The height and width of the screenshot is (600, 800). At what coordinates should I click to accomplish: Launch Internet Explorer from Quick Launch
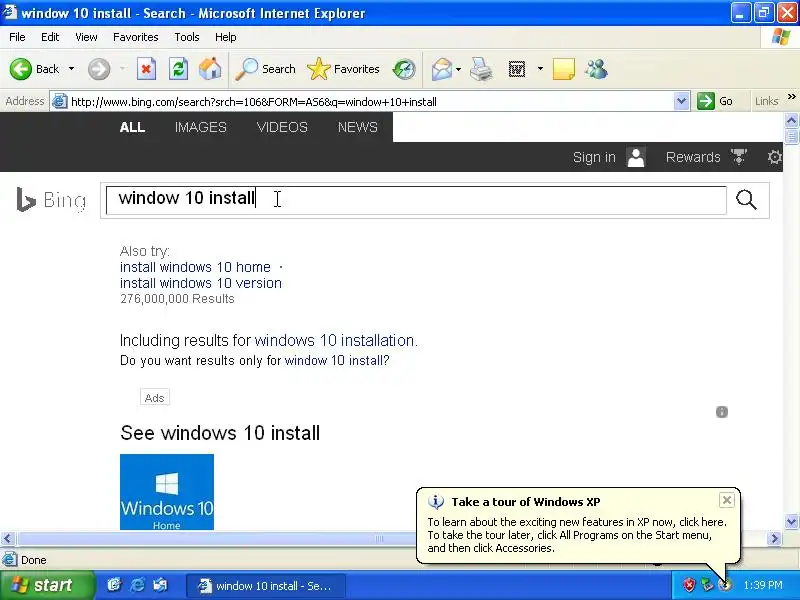(137, 585)
